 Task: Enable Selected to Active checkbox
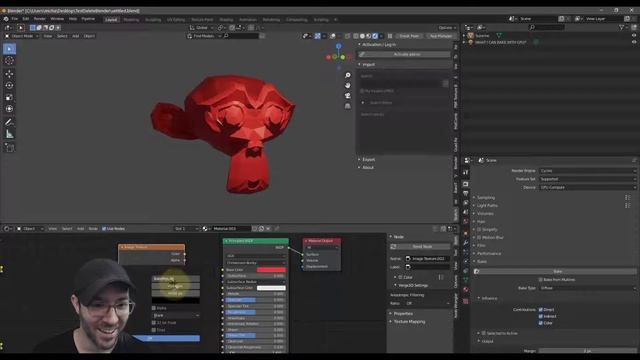(x=484, y=333)
